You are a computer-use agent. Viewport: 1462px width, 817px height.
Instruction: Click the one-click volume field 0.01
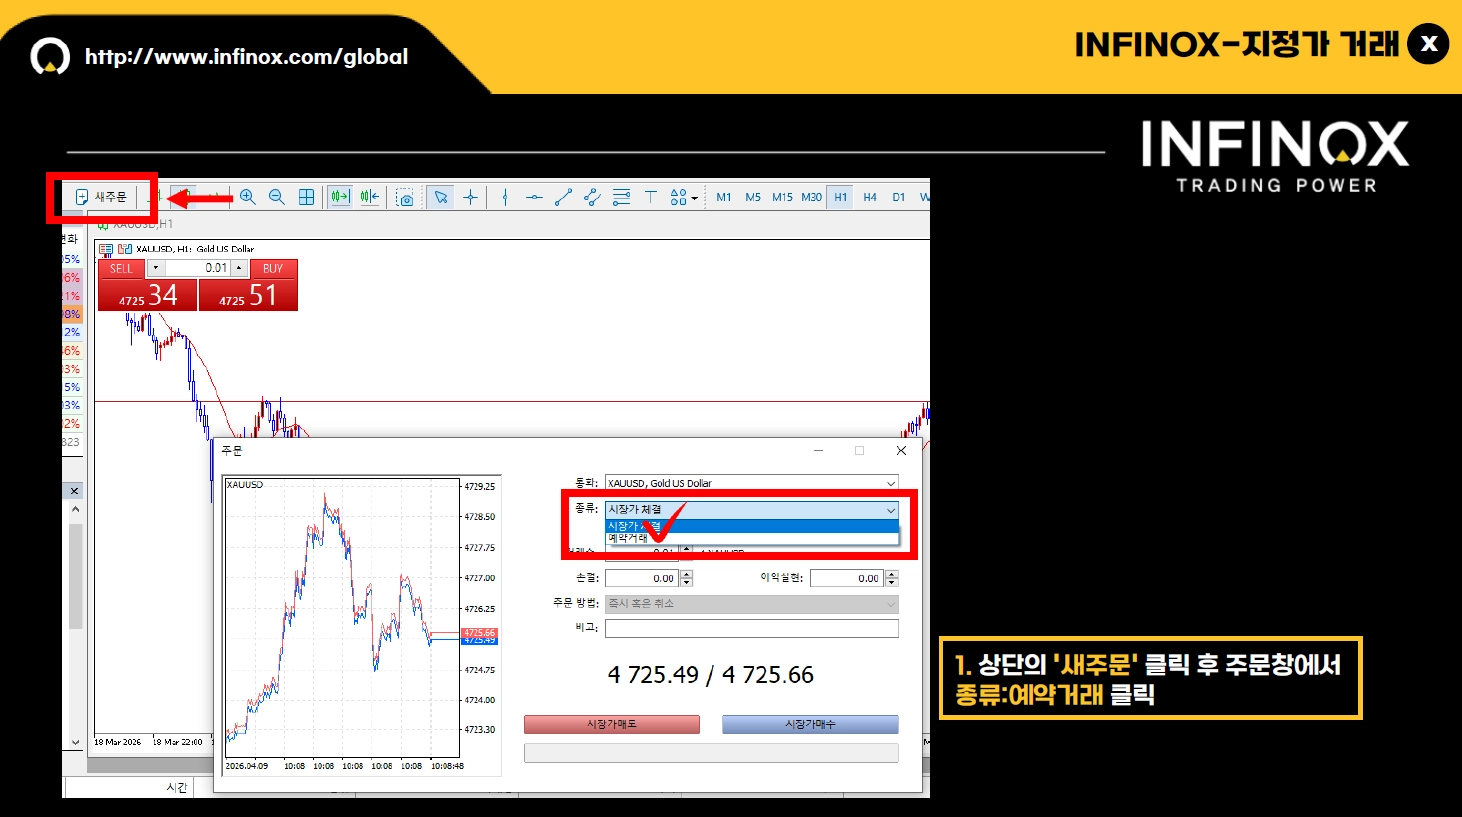[197, 268]
